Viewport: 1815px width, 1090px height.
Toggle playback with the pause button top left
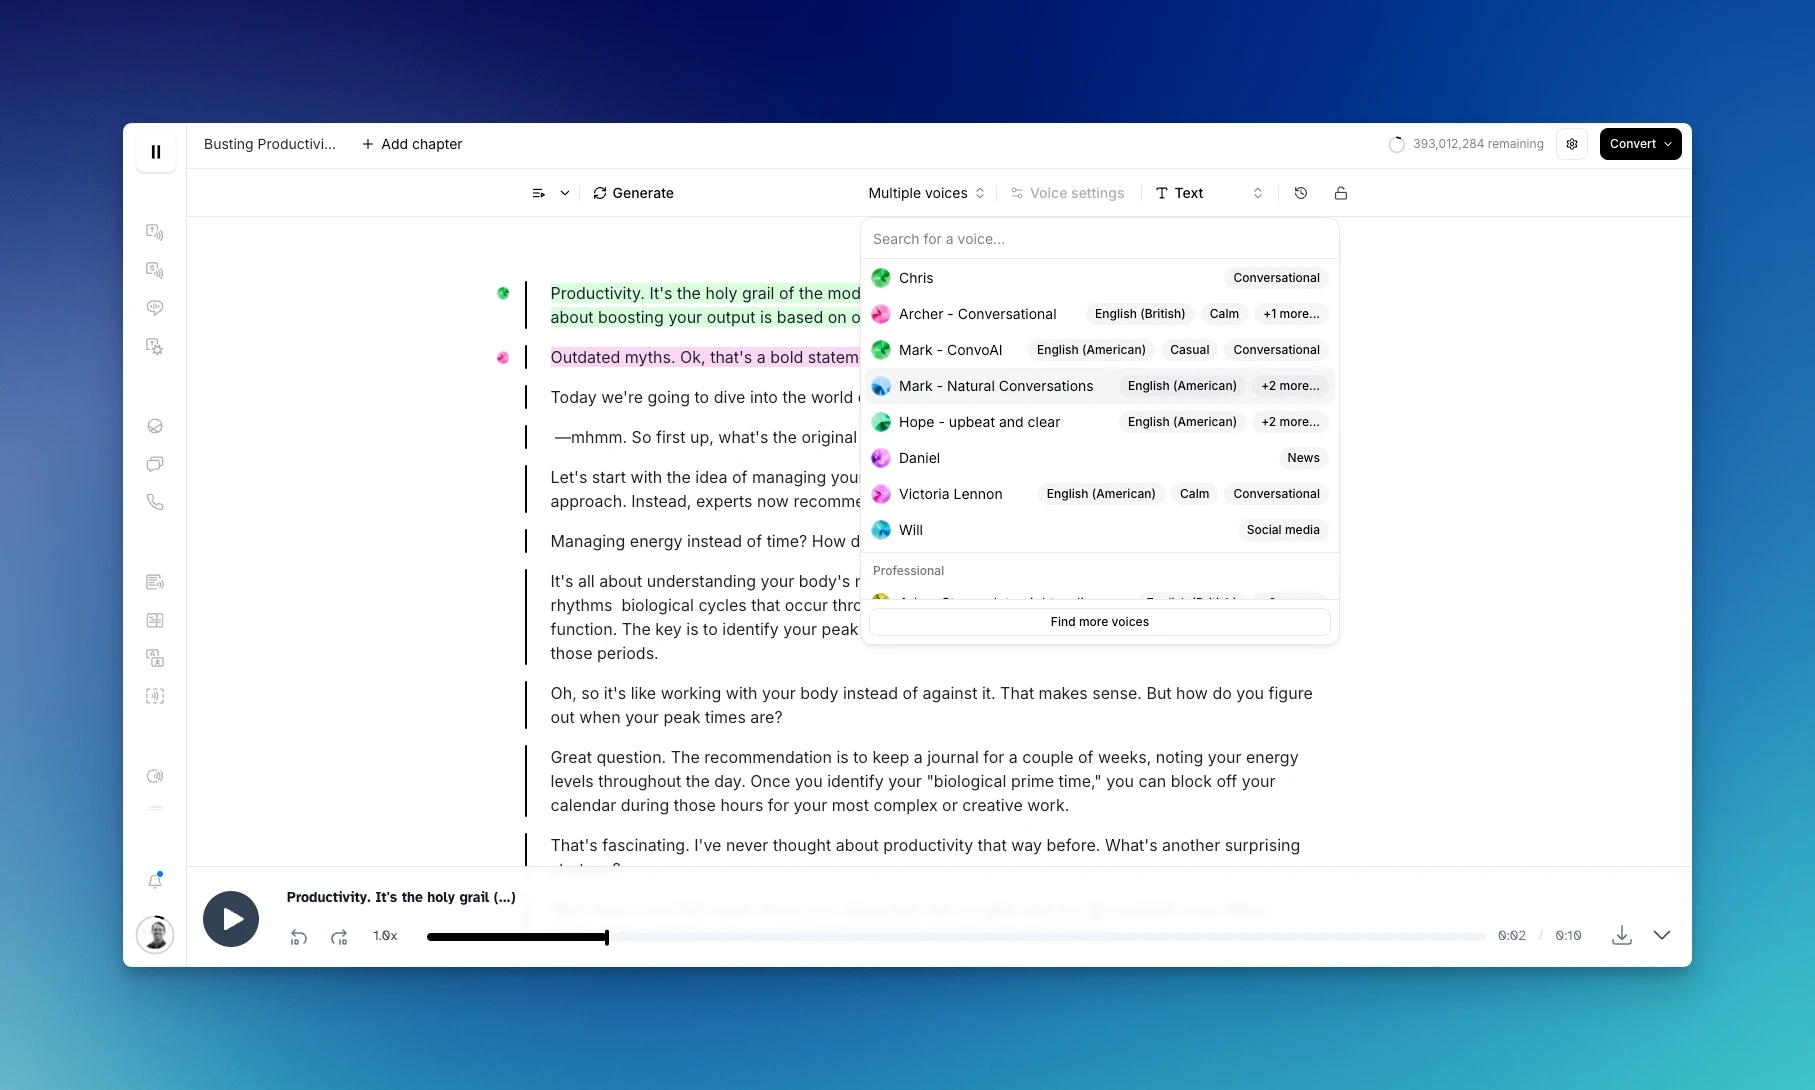[x=156, y=151]
